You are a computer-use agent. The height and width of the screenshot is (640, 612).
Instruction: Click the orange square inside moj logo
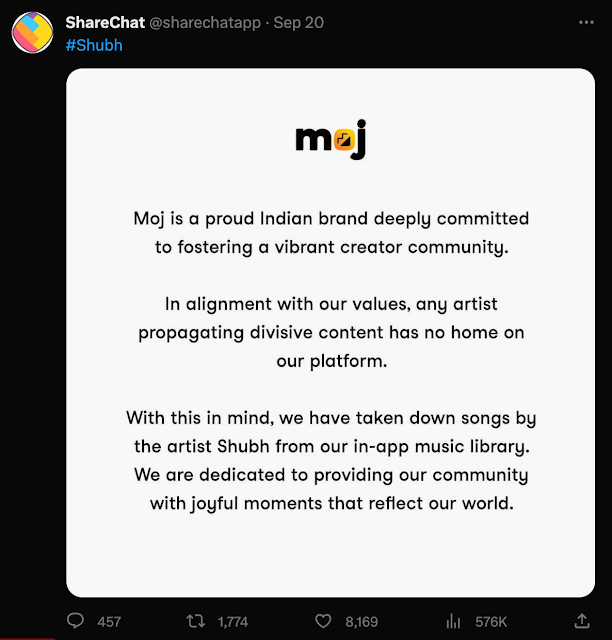344,140
